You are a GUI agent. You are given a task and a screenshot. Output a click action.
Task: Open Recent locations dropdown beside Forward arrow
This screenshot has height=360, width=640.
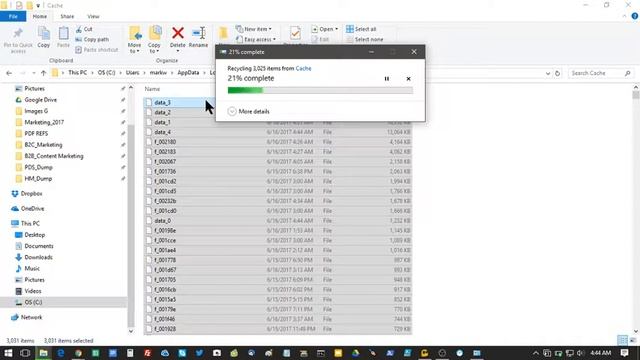(34, 73)
